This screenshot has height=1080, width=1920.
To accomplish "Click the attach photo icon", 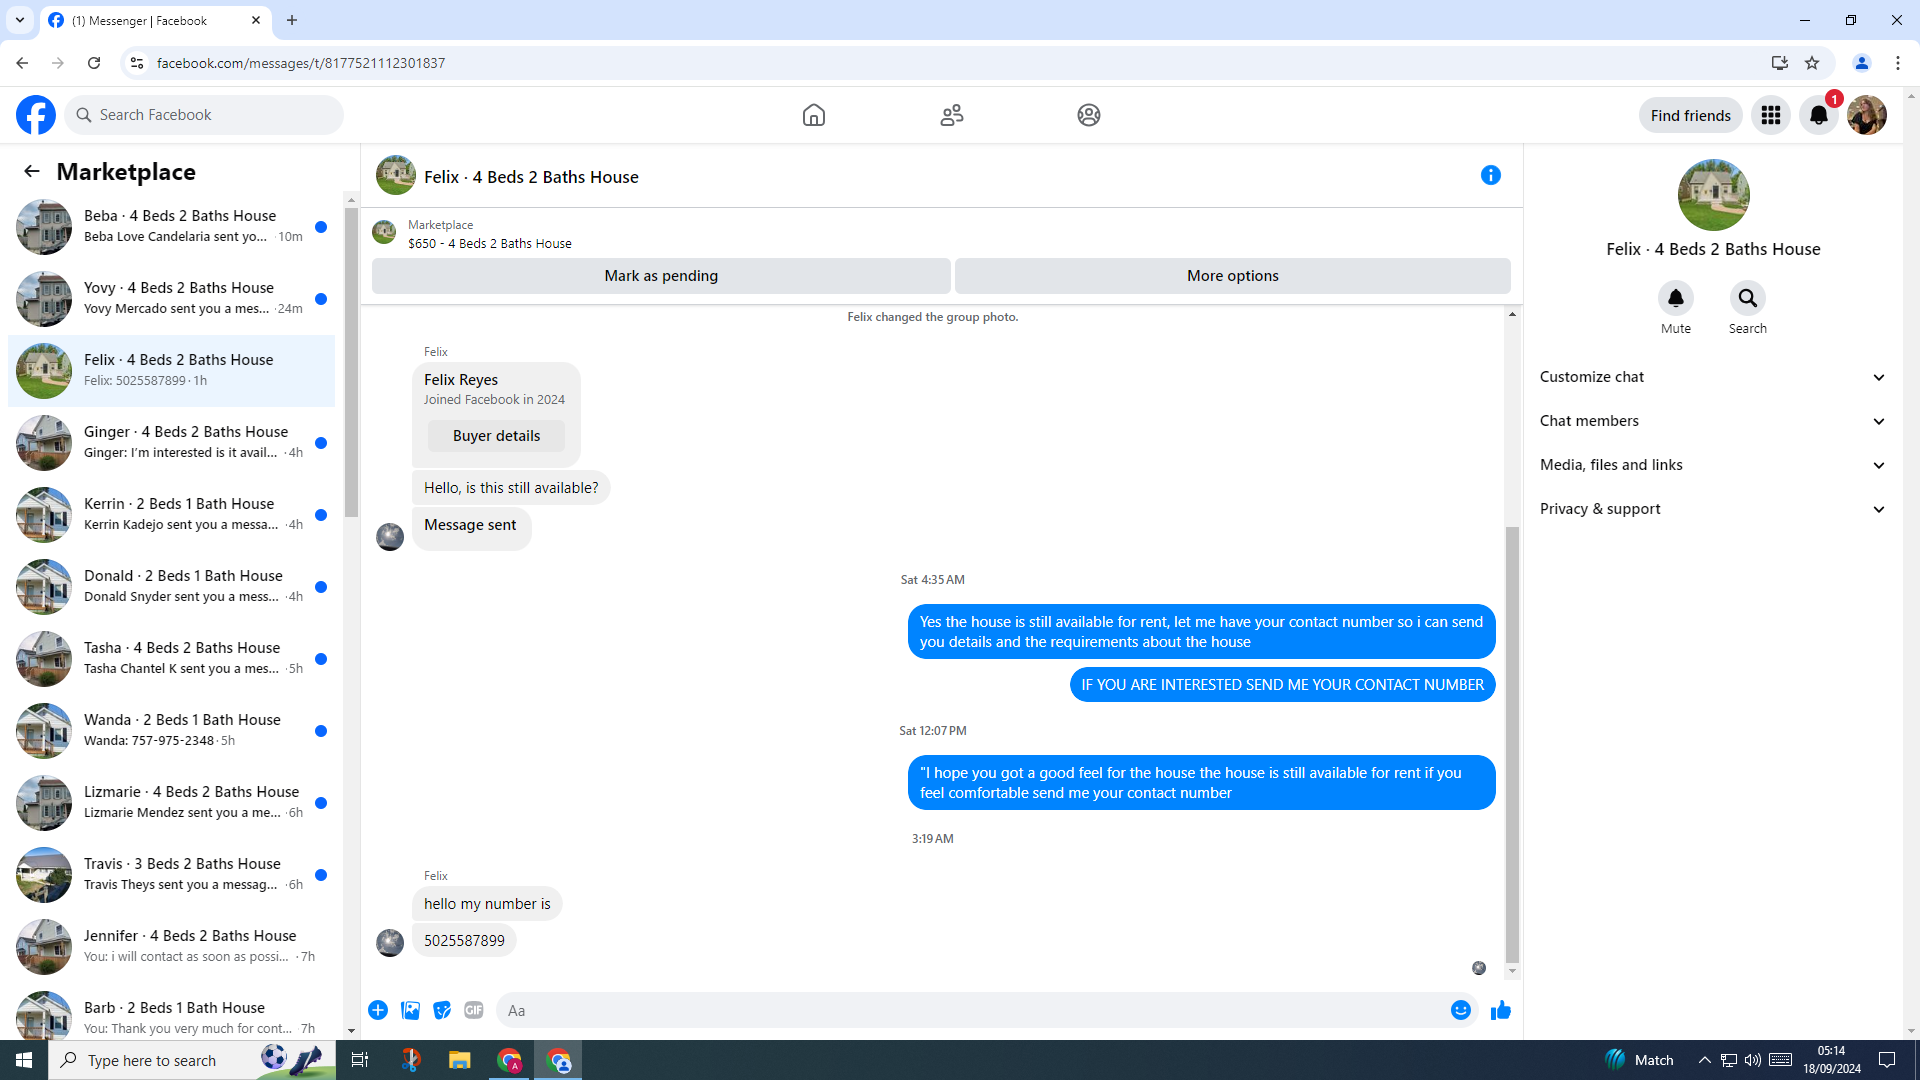I will pyautogui.click(x=410, y=1010).
